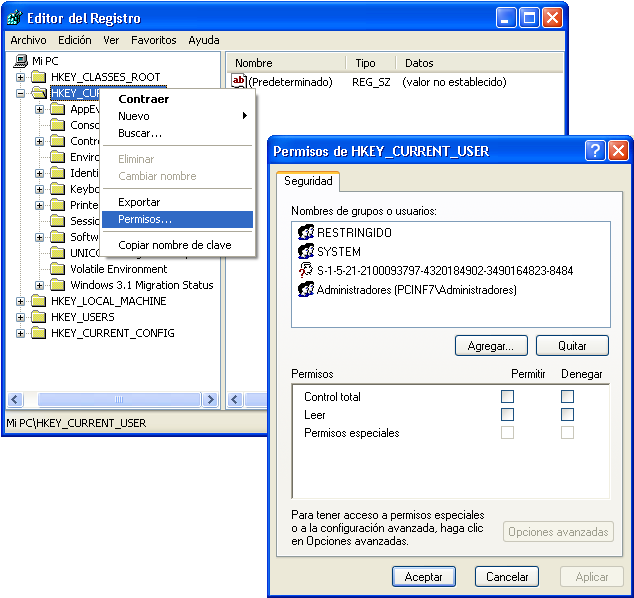Click the tree pane horizontal scrollbar thumb
The width and height of the screenshot is (634, 598).
119,399
